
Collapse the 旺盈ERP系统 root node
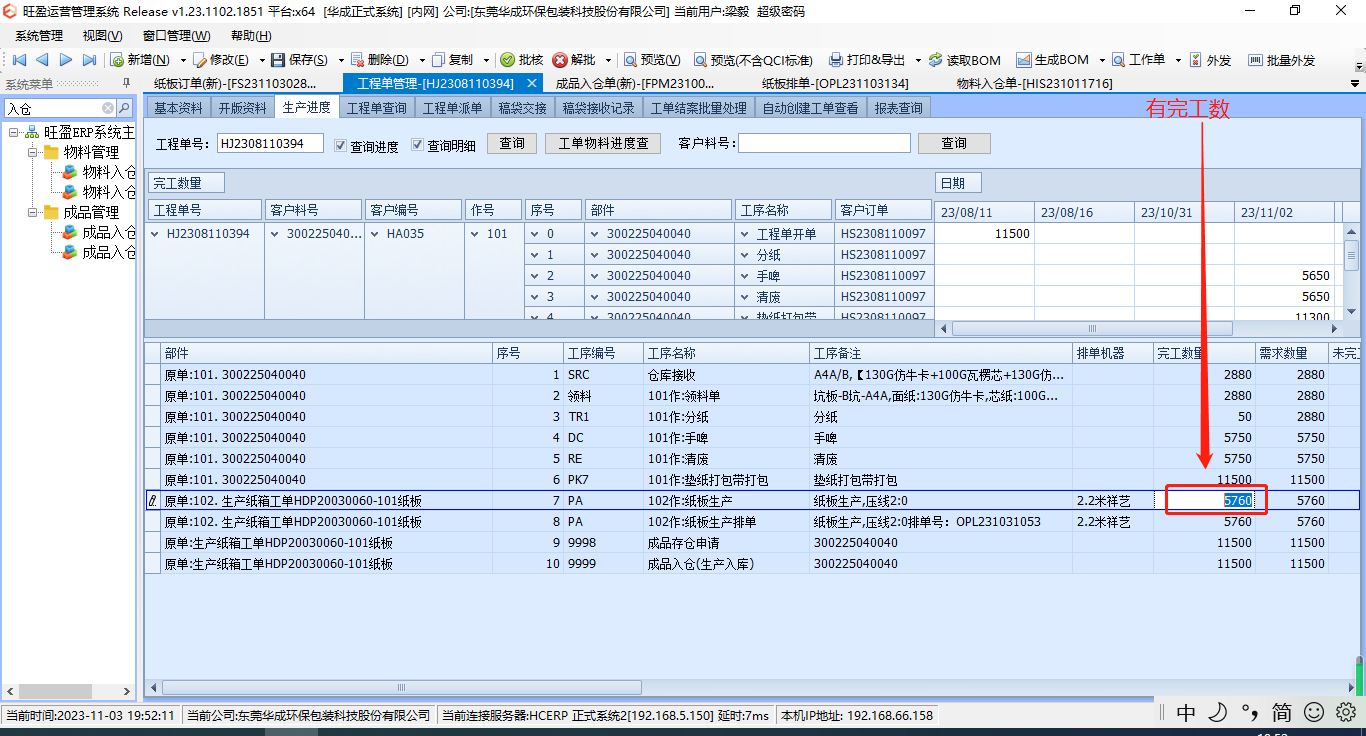pos(13,132)
